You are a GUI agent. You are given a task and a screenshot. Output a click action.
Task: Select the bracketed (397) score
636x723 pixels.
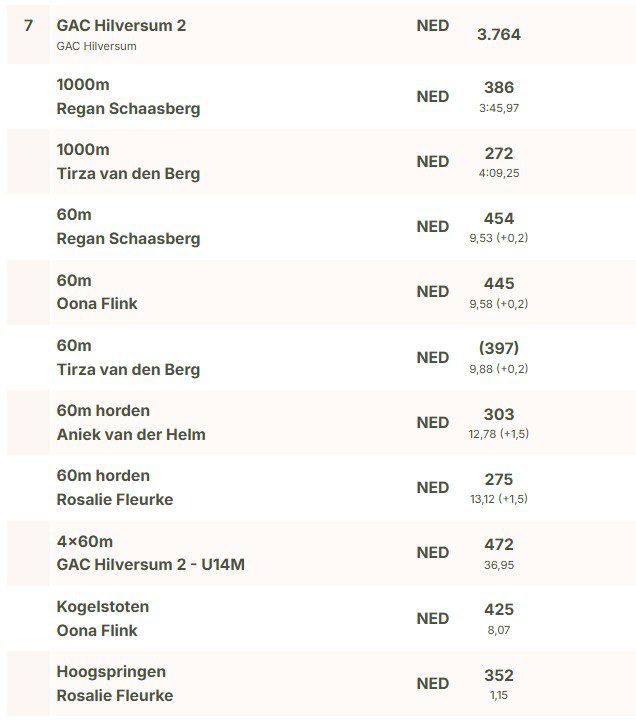tap(498, 349)
